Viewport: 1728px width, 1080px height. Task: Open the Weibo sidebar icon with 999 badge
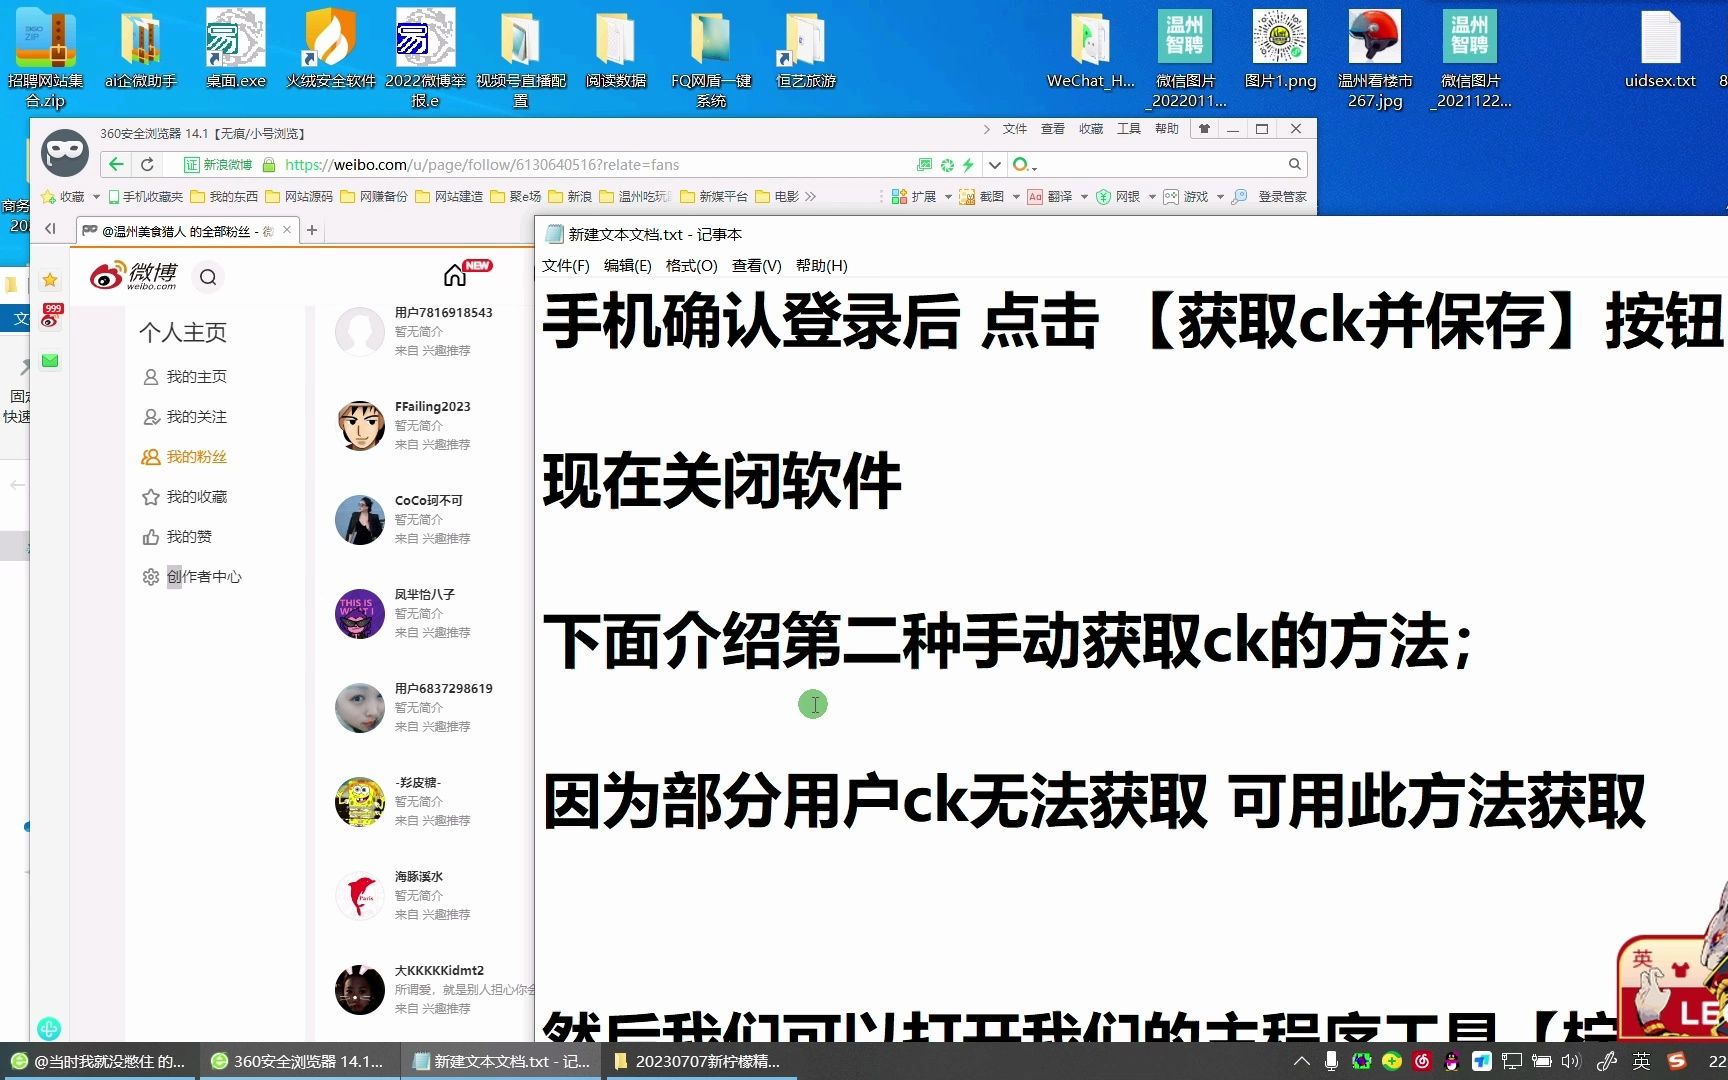coord(50,318)
